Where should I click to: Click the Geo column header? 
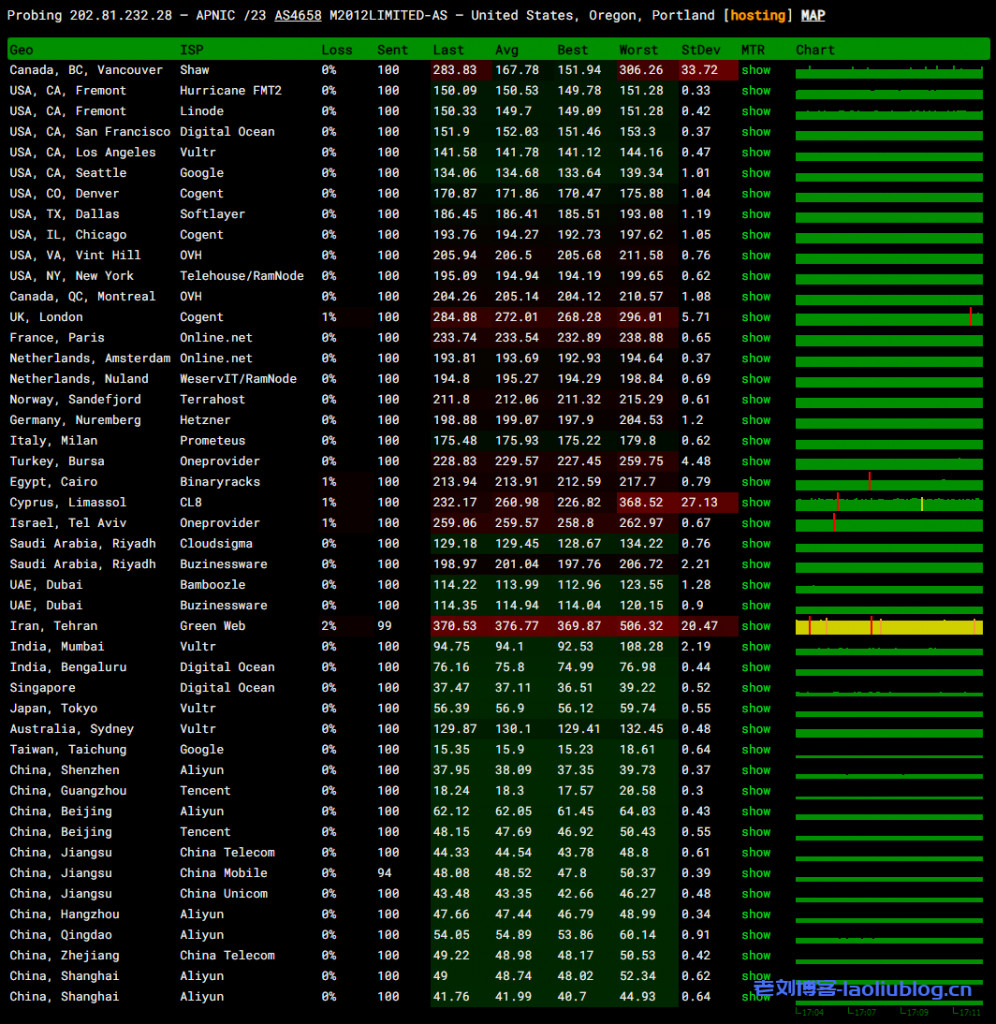tap(21, 50)
